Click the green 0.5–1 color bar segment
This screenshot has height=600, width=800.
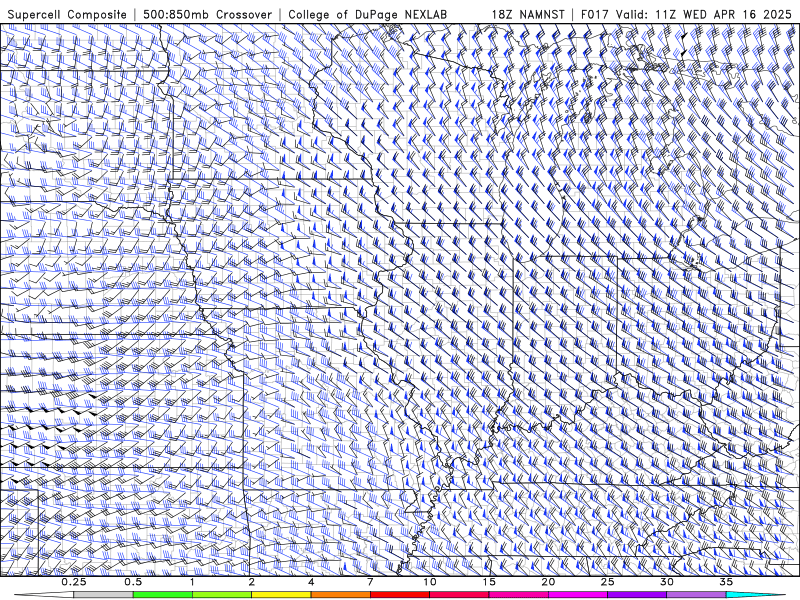[x=163, y=595]
